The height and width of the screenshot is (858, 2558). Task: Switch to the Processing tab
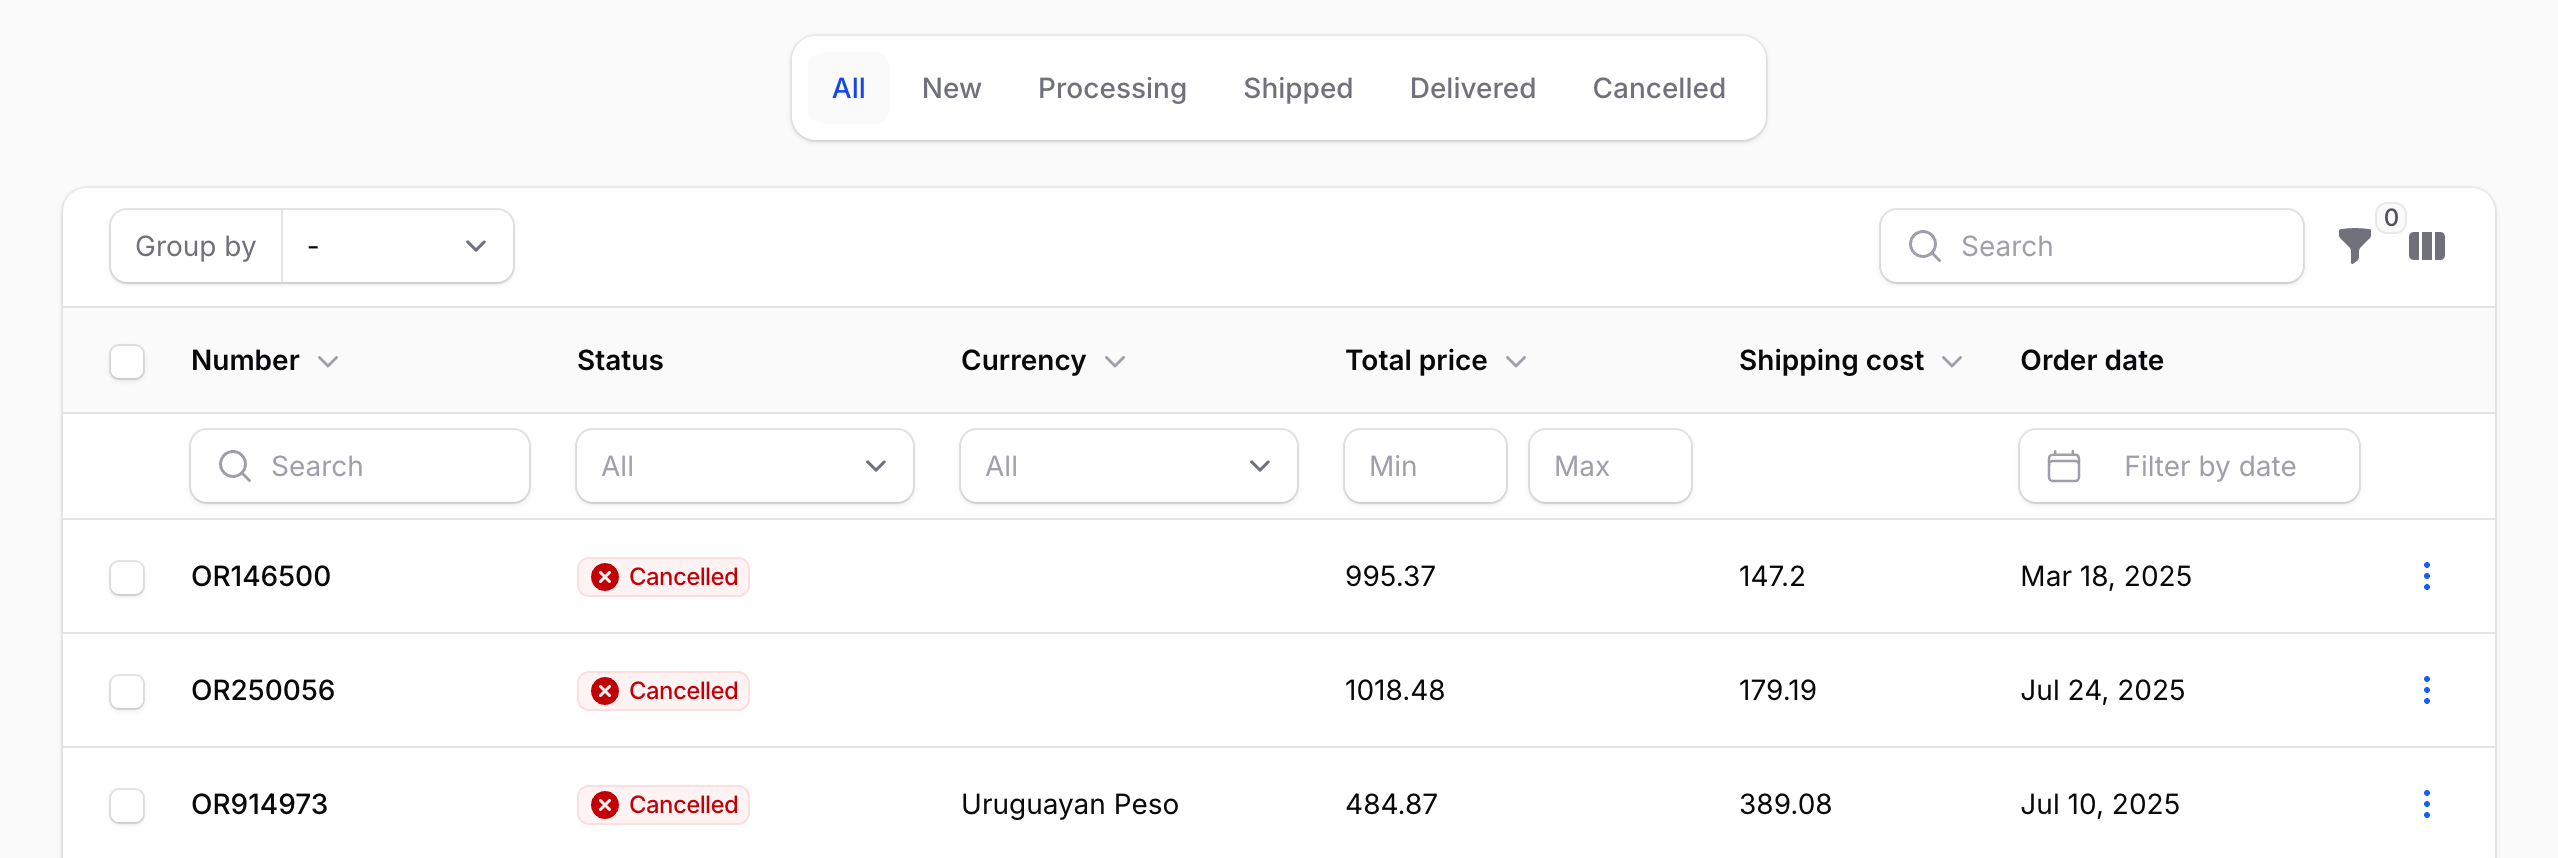coord(1112,88)
